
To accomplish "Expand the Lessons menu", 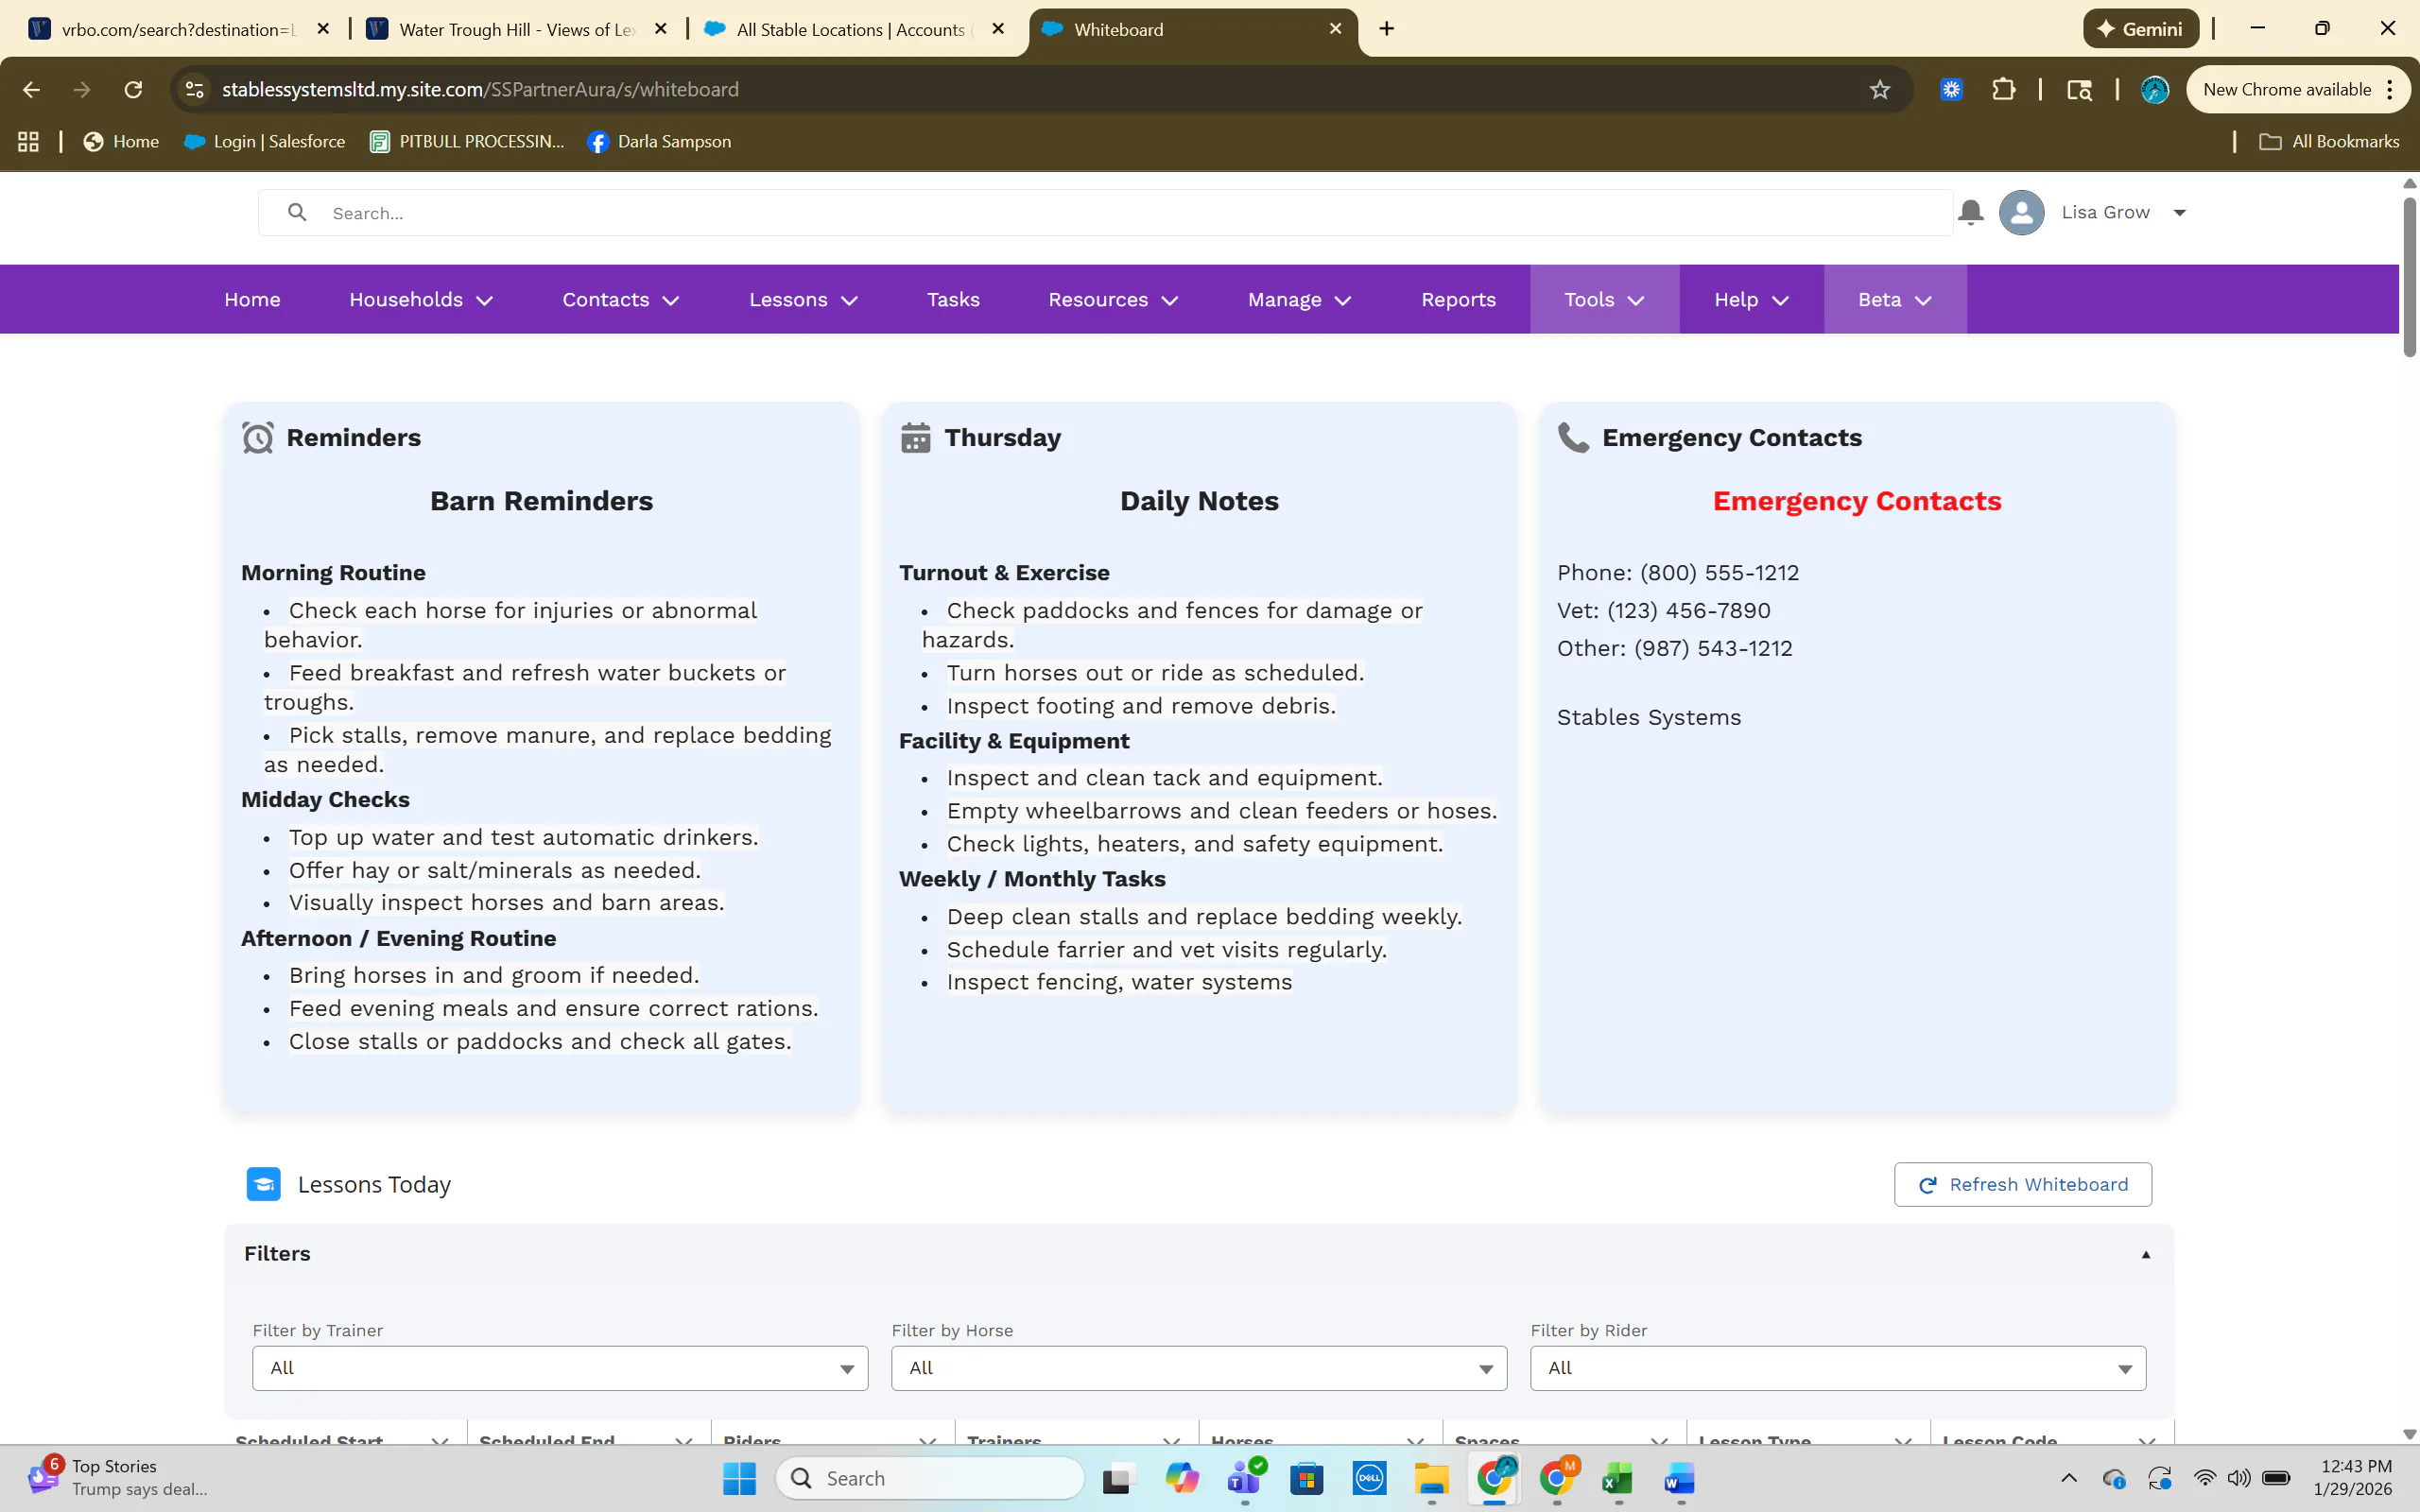I will [803, 300].
